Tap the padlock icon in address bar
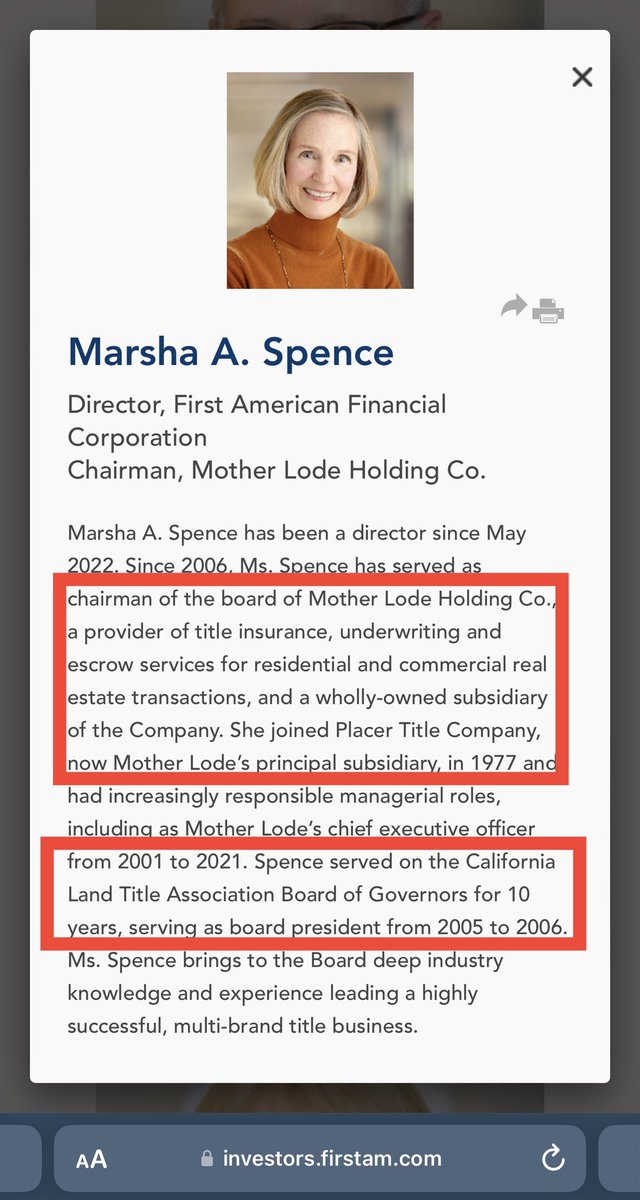 [x=207, y=1160]
